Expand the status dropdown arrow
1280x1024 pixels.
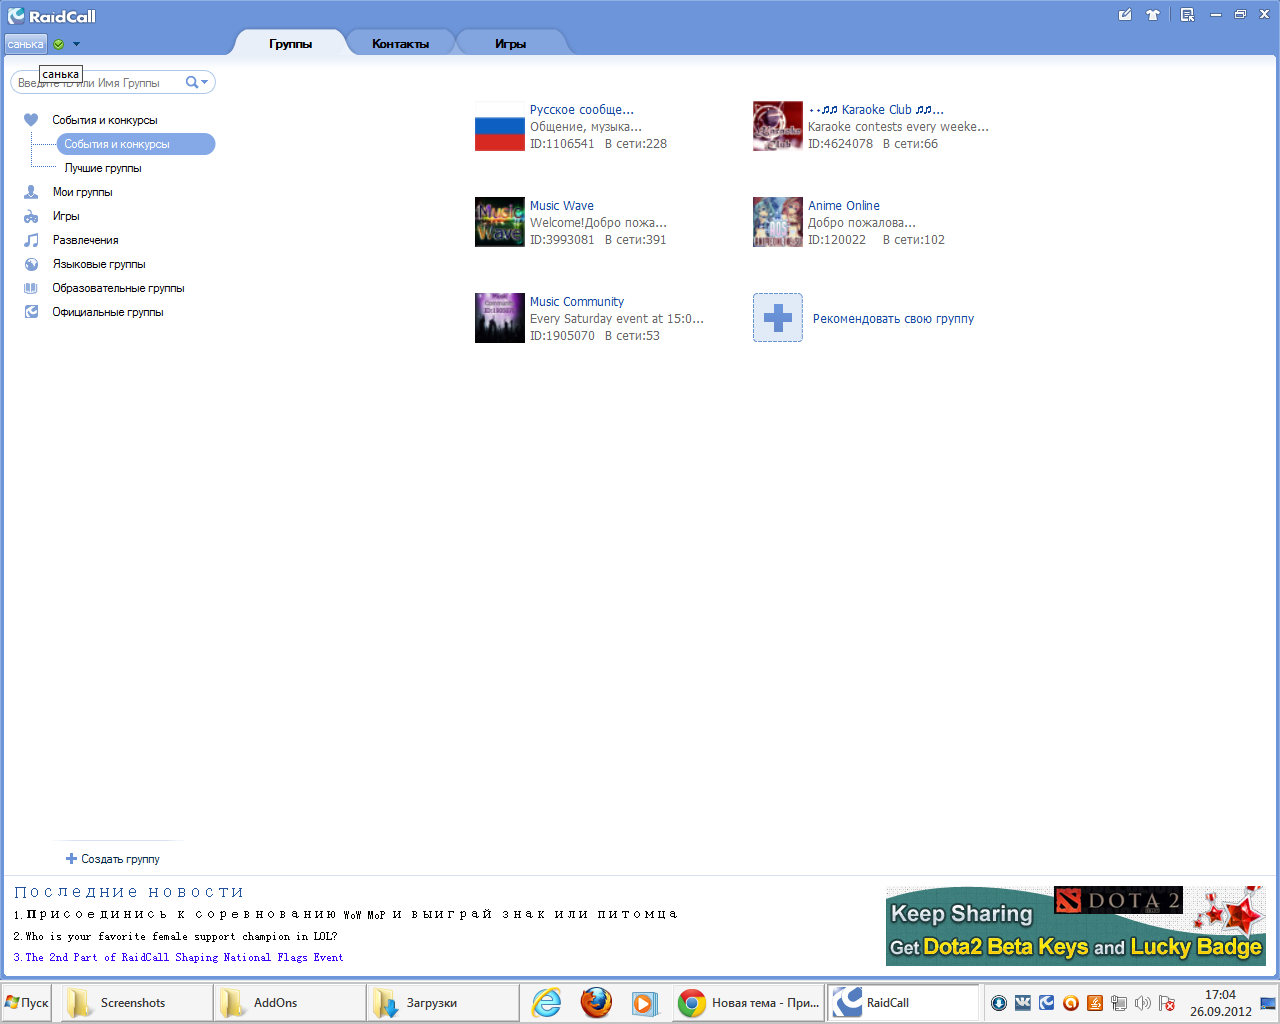point(76,44)
